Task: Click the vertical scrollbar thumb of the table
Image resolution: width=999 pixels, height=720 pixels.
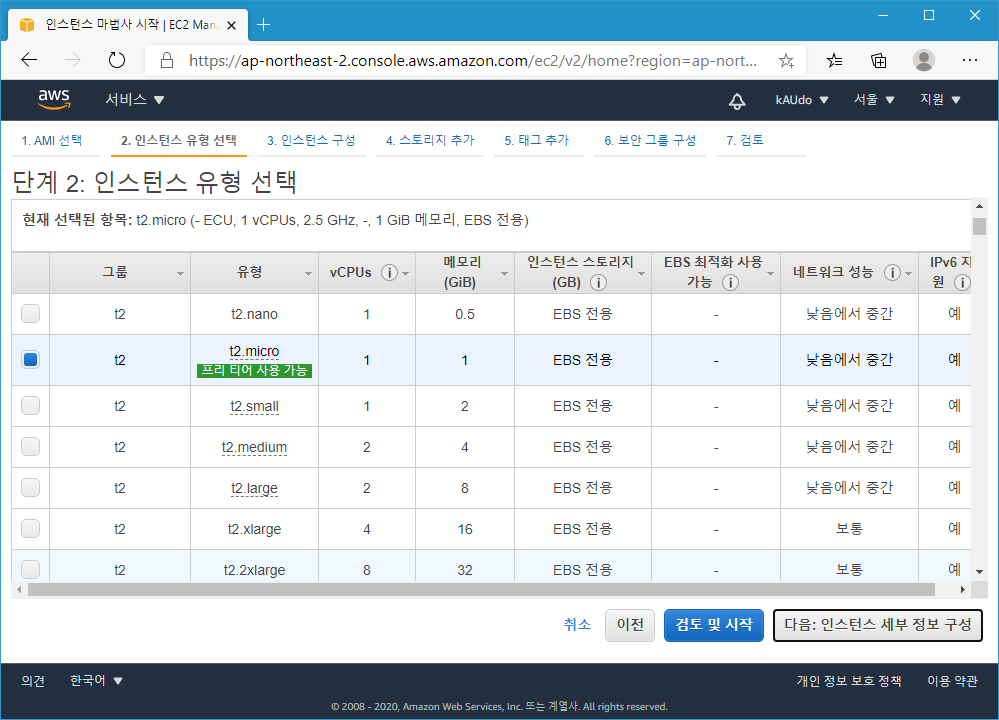Action: tap(979, 226)
